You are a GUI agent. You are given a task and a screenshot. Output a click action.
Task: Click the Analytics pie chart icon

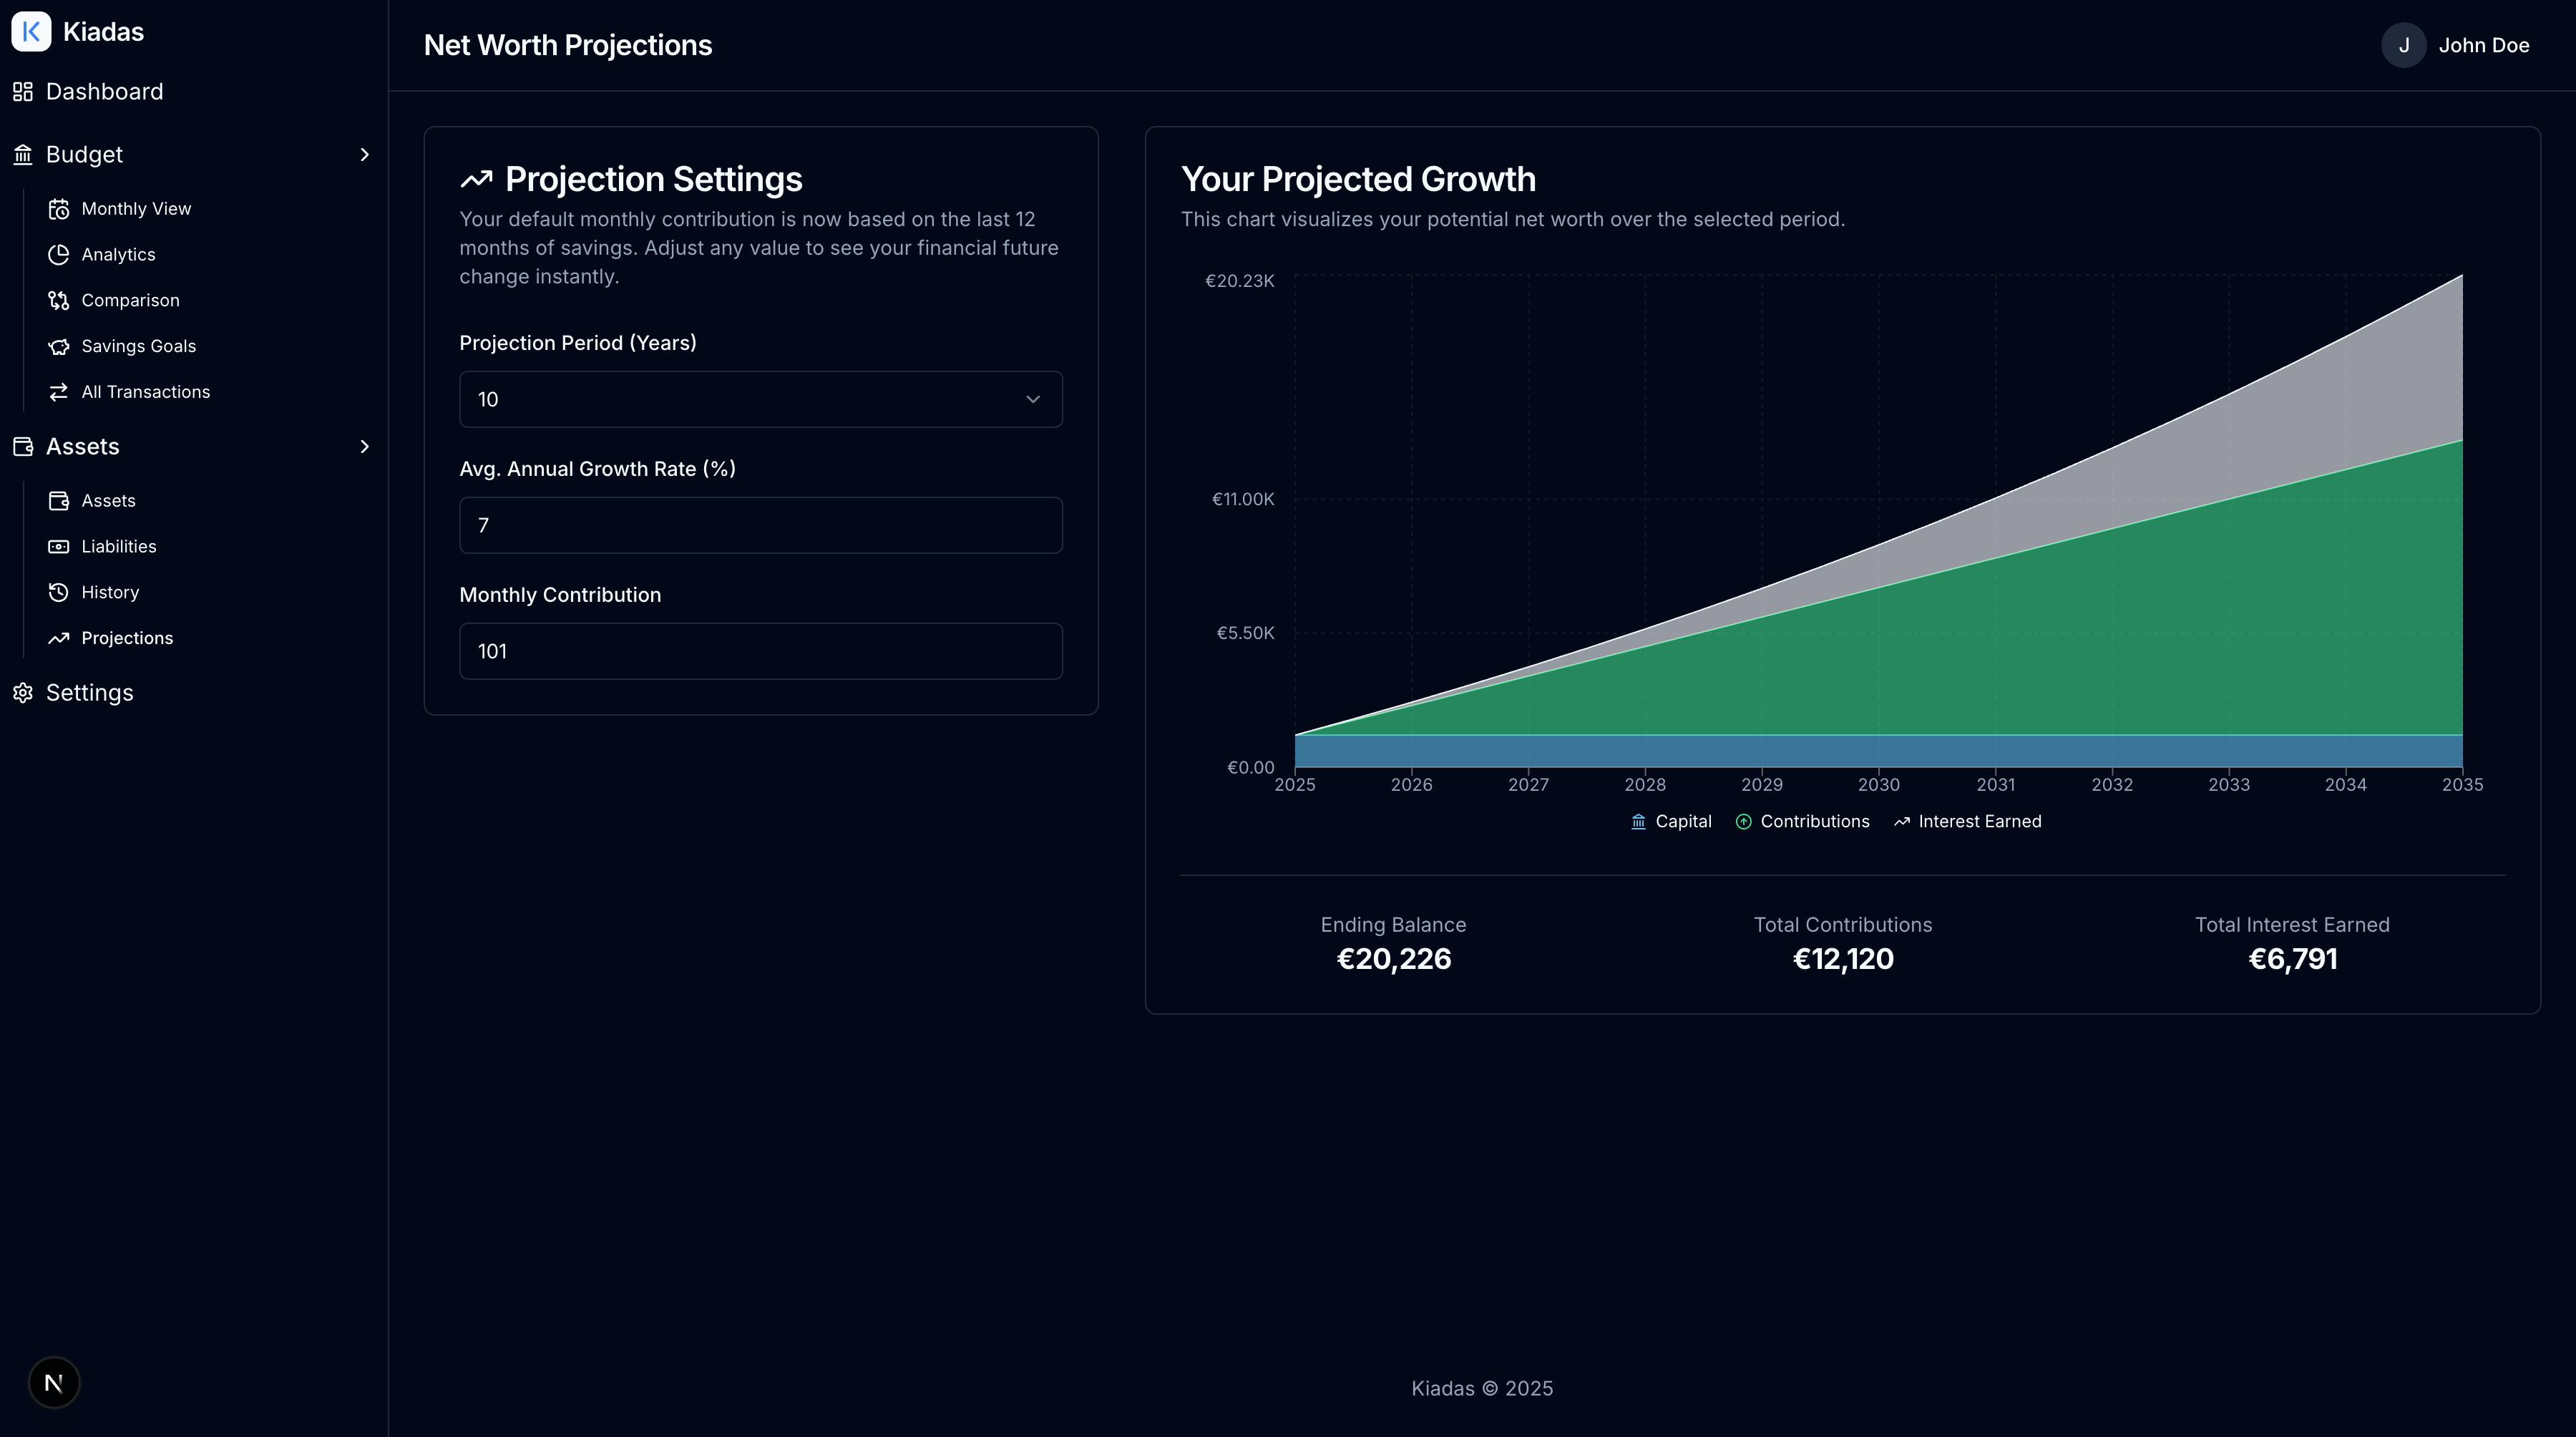tap(59, 254)
